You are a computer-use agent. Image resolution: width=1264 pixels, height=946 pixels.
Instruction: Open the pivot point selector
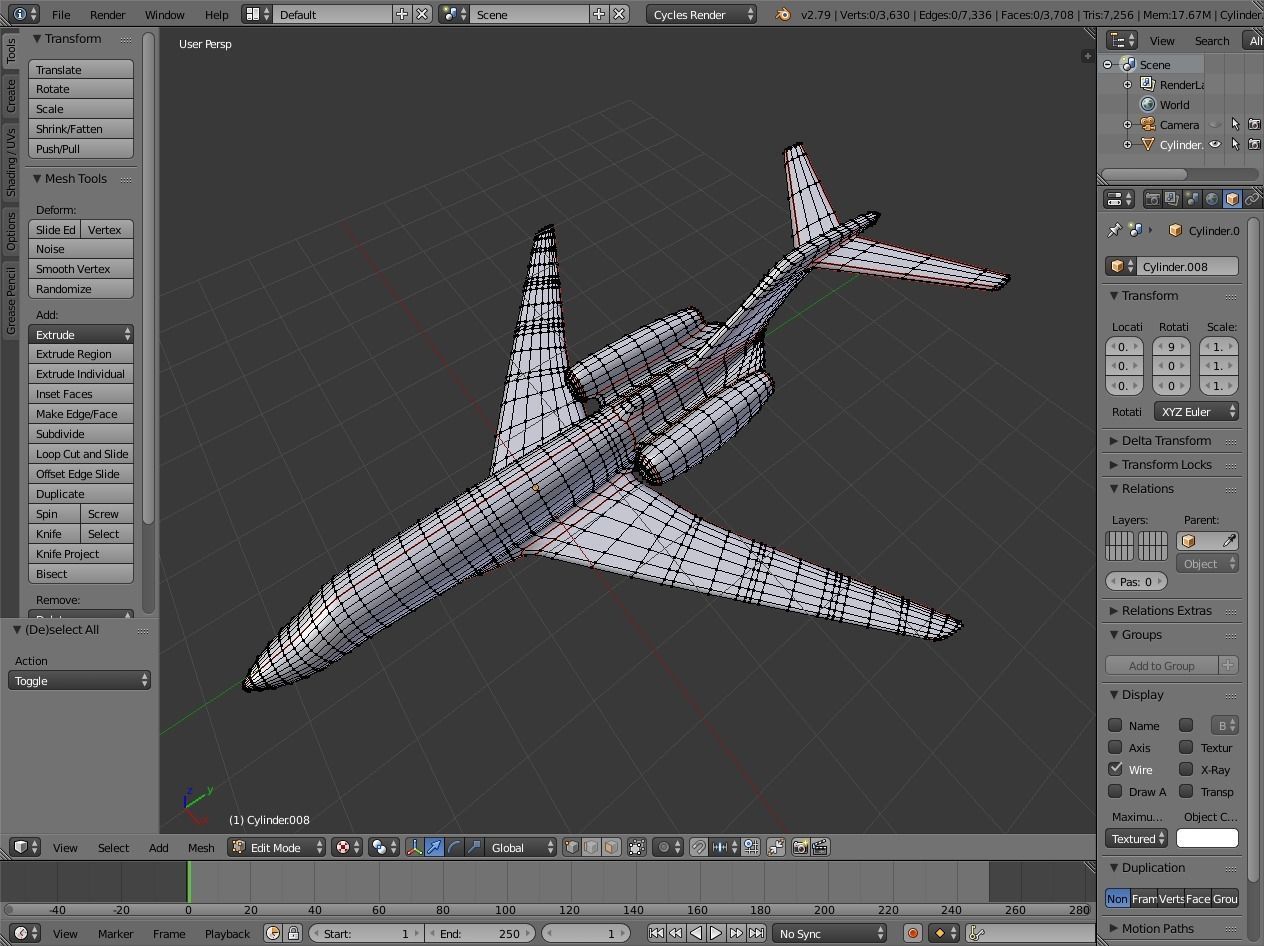pos(383,847)
